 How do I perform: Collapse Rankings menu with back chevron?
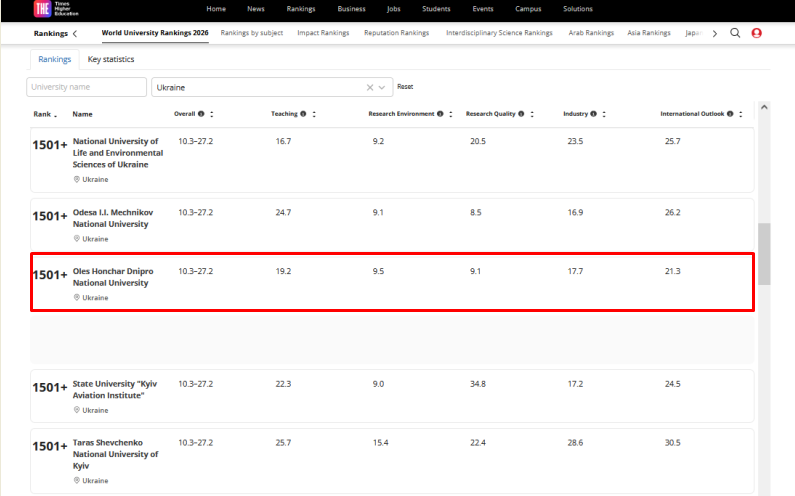[x=75, y=33]
